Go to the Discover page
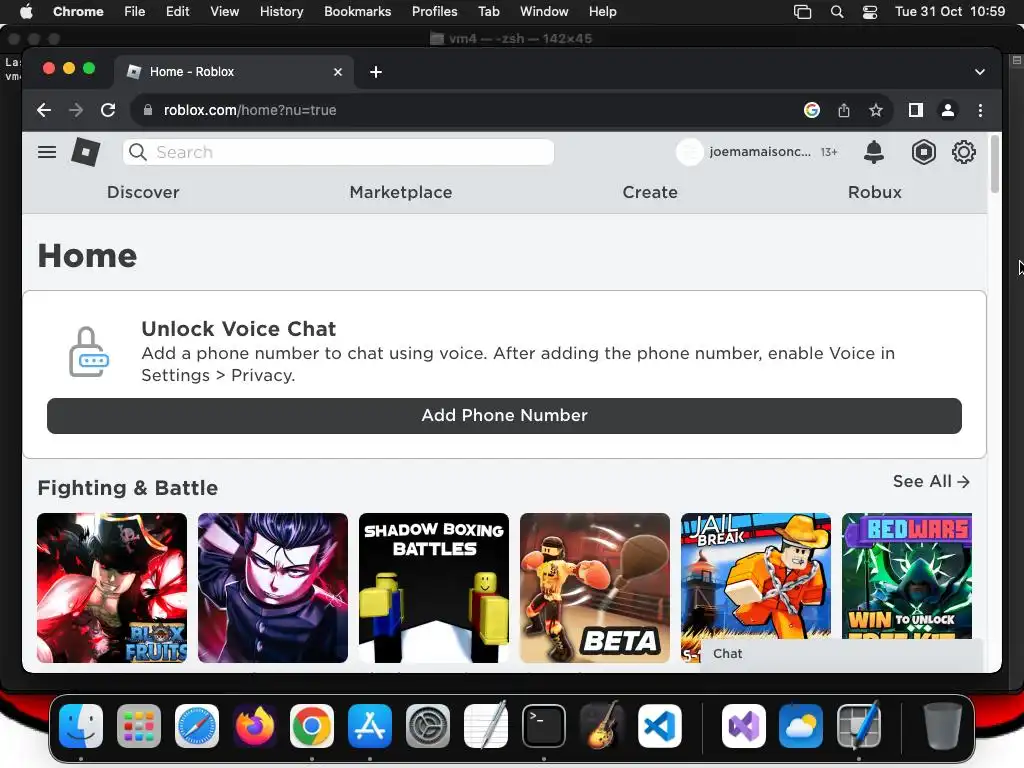The width and height of the screenshot is (1024, 768). point(143,192)
